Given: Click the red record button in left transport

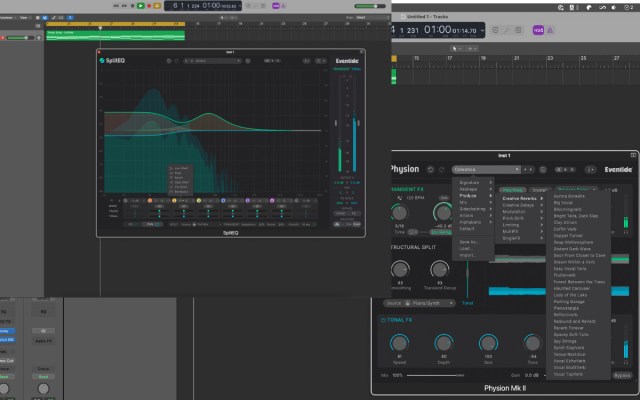Looking at the screenshot, I should pyautogui.click(x=149, y=6).
